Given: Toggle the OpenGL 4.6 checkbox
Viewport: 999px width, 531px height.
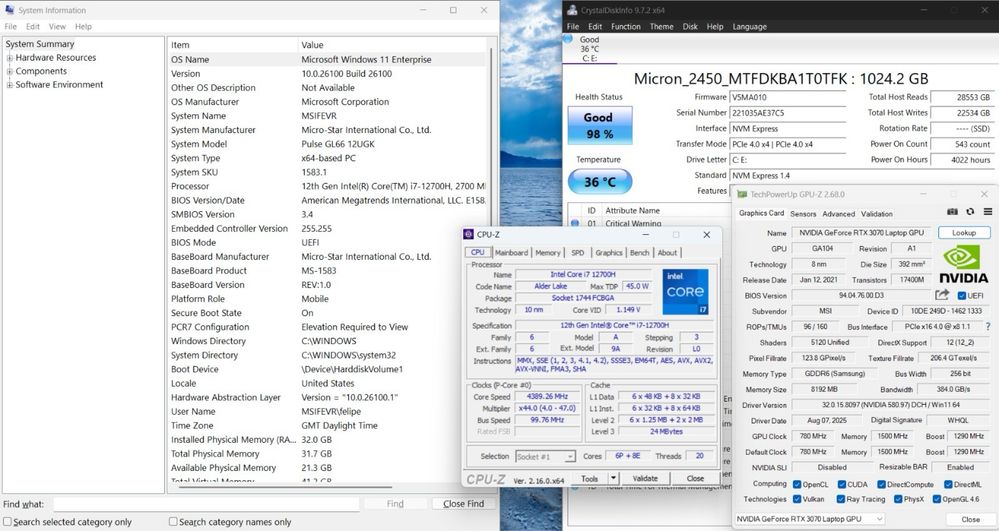Looking at the screenshot, I should pos(937,499).
